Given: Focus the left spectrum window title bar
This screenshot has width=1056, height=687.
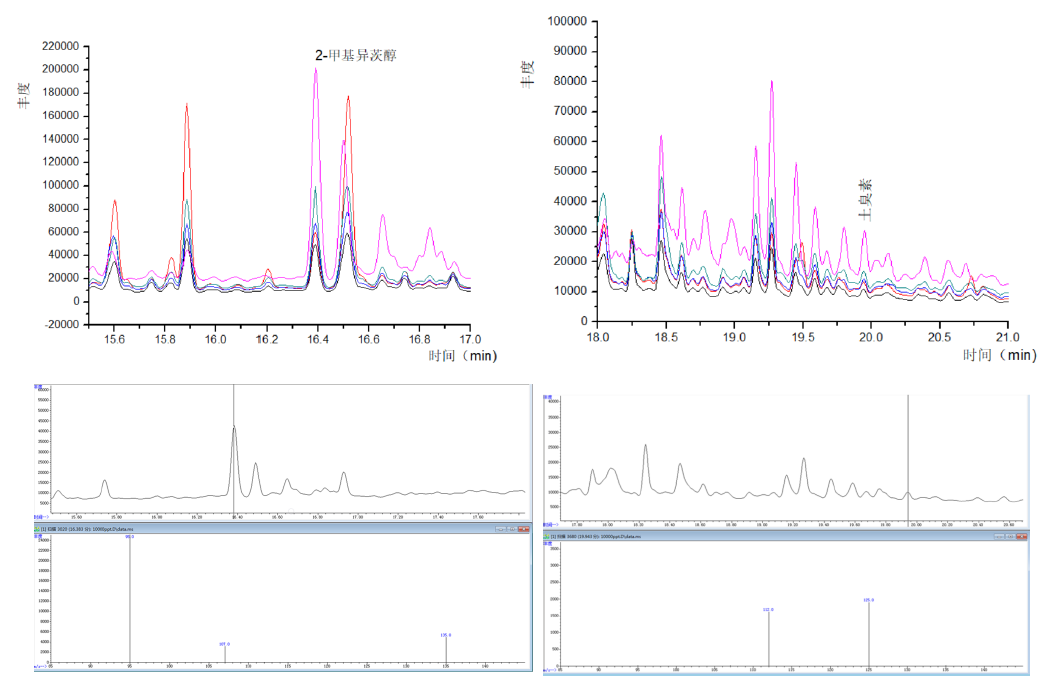Looking at the screenshot, I should coord(250,527).
